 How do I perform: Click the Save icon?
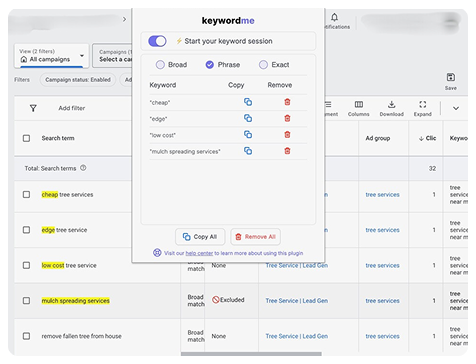pos(451,77)
